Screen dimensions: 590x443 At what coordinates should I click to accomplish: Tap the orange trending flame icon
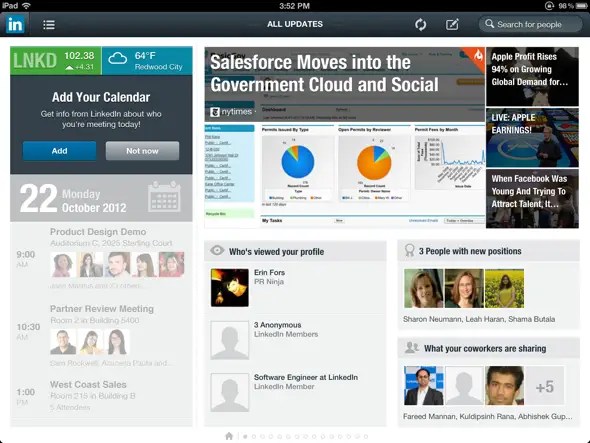coord(477,55)
